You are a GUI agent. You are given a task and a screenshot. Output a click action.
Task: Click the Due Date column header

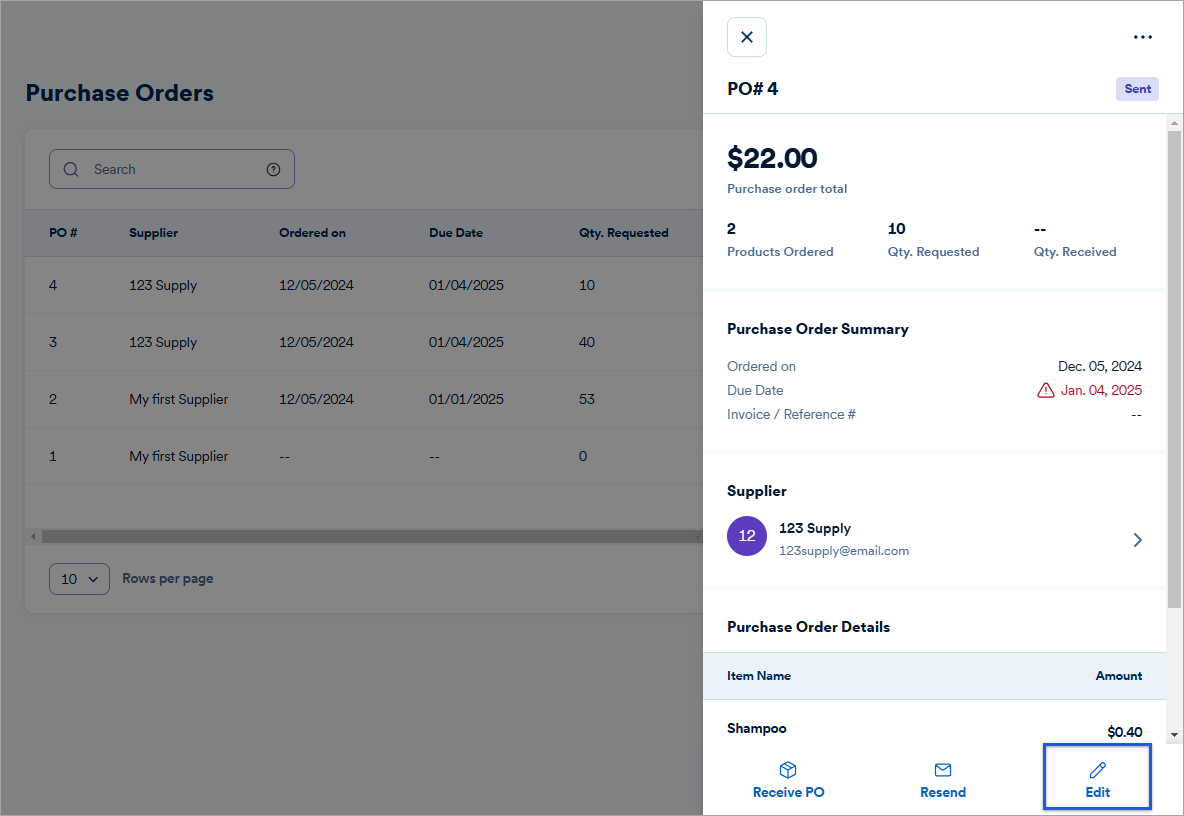click(x=456, y=232)
